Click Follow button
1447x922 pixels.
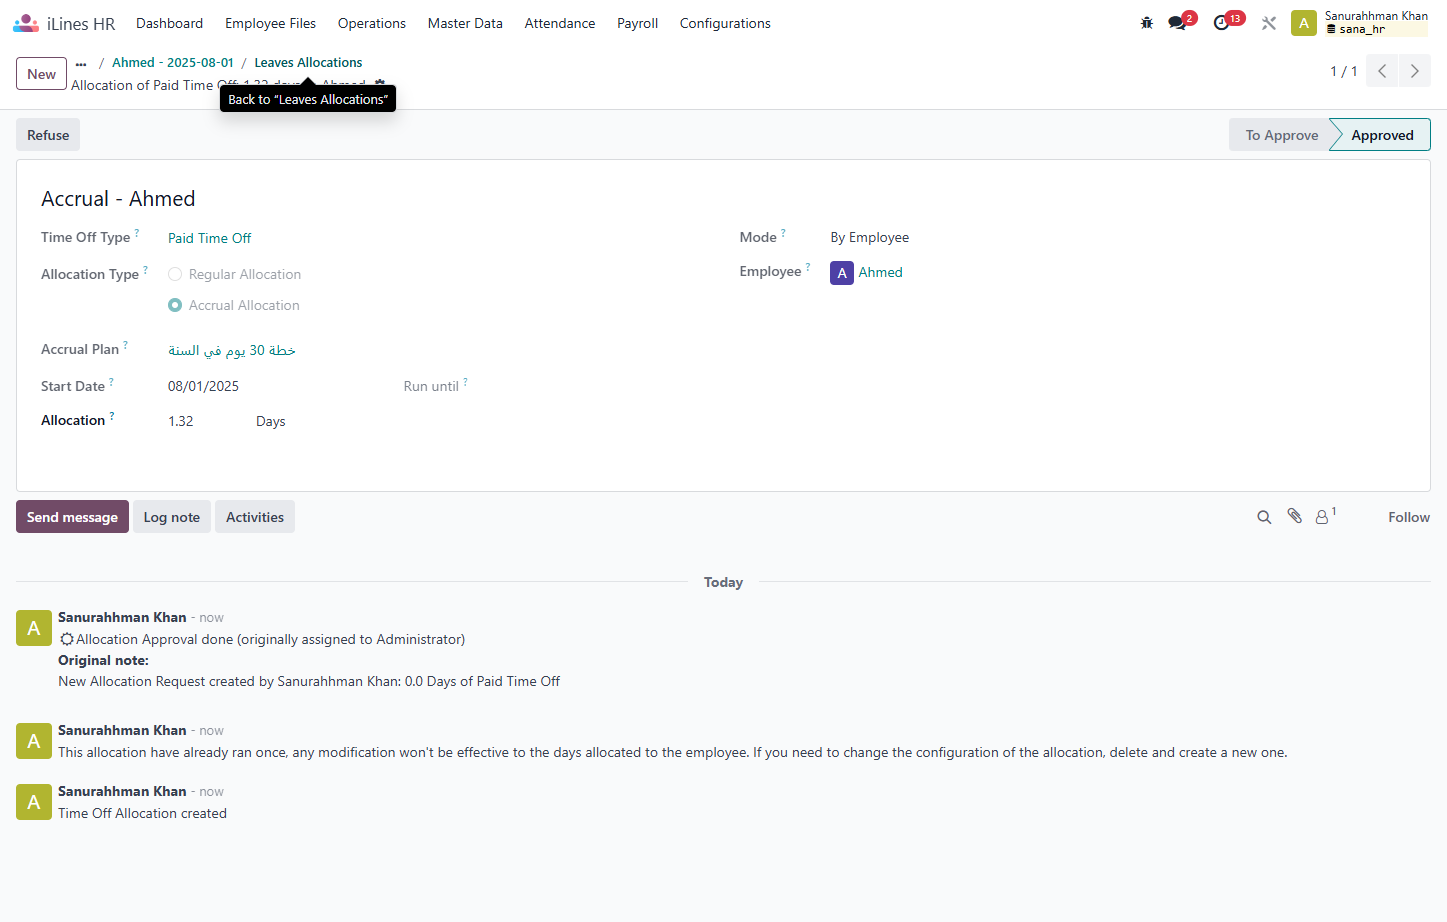1409,517
